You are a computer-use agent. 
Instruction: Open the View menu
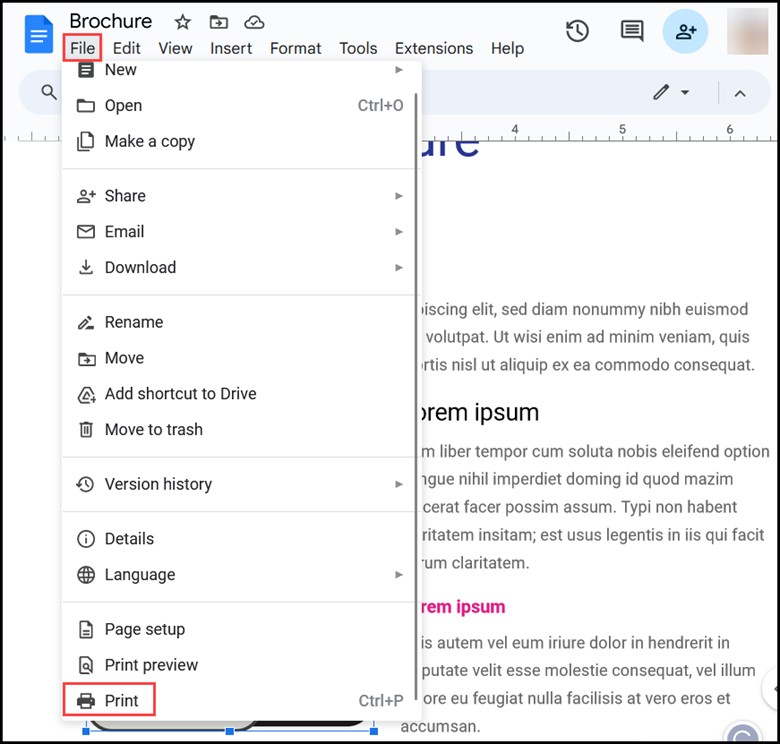pyautogui.click(x=175, y=48)
